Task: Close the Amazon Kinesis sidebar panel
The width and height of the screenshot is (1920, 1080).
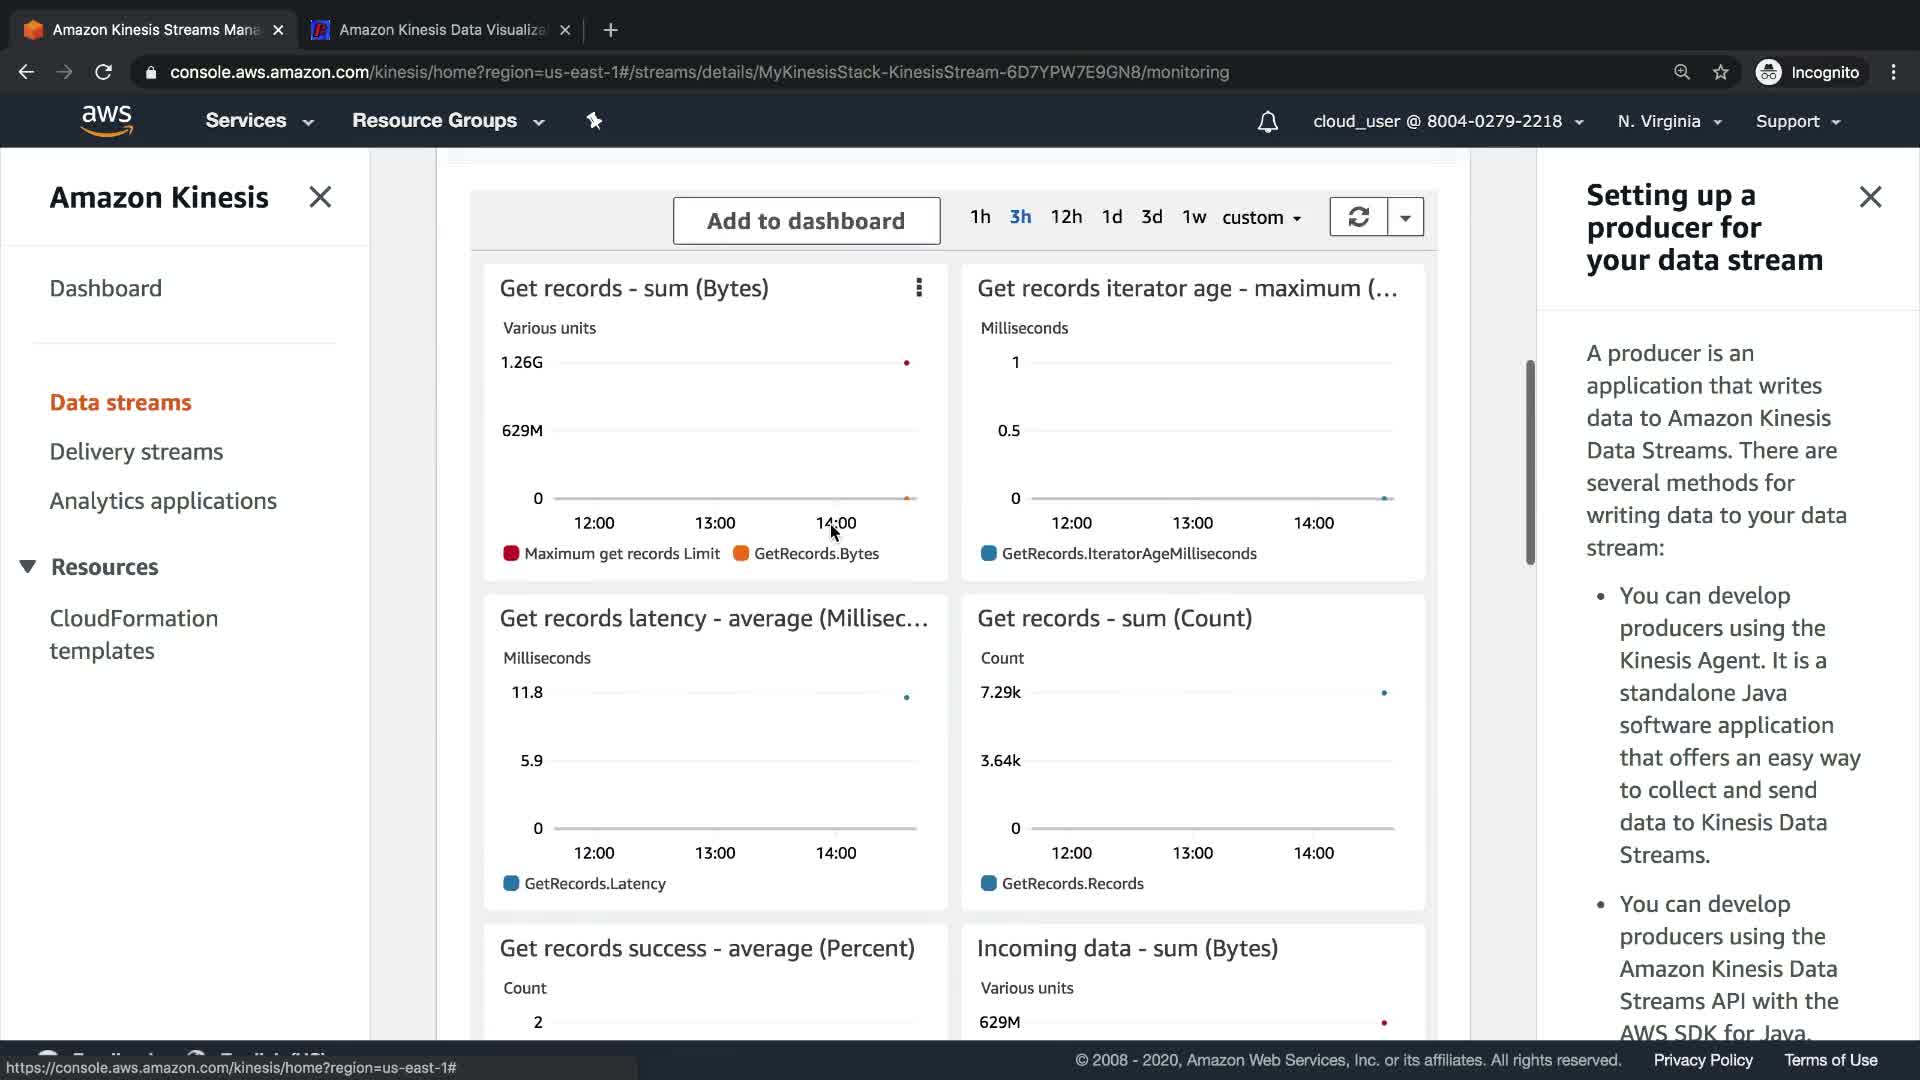Action: pyautogui.click(x=320, y=197)
